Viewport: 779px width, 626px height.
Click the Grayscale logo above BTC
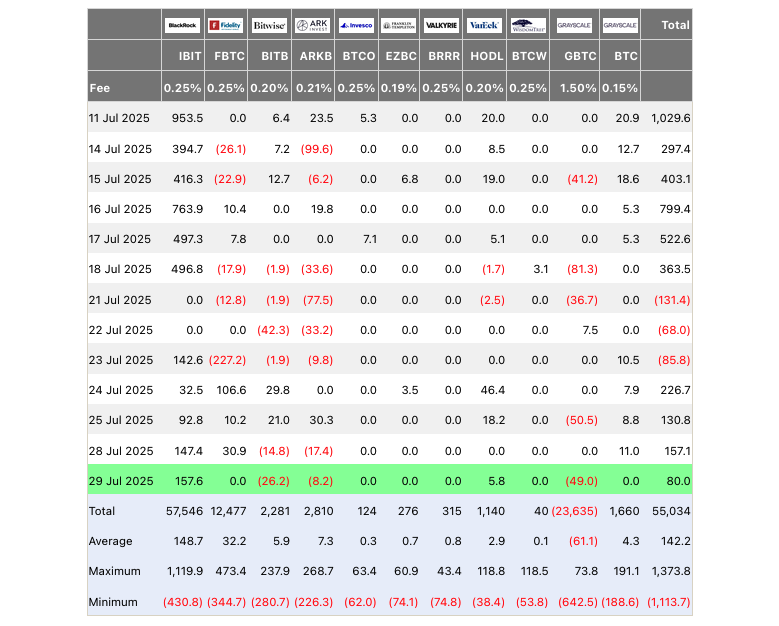620,25
